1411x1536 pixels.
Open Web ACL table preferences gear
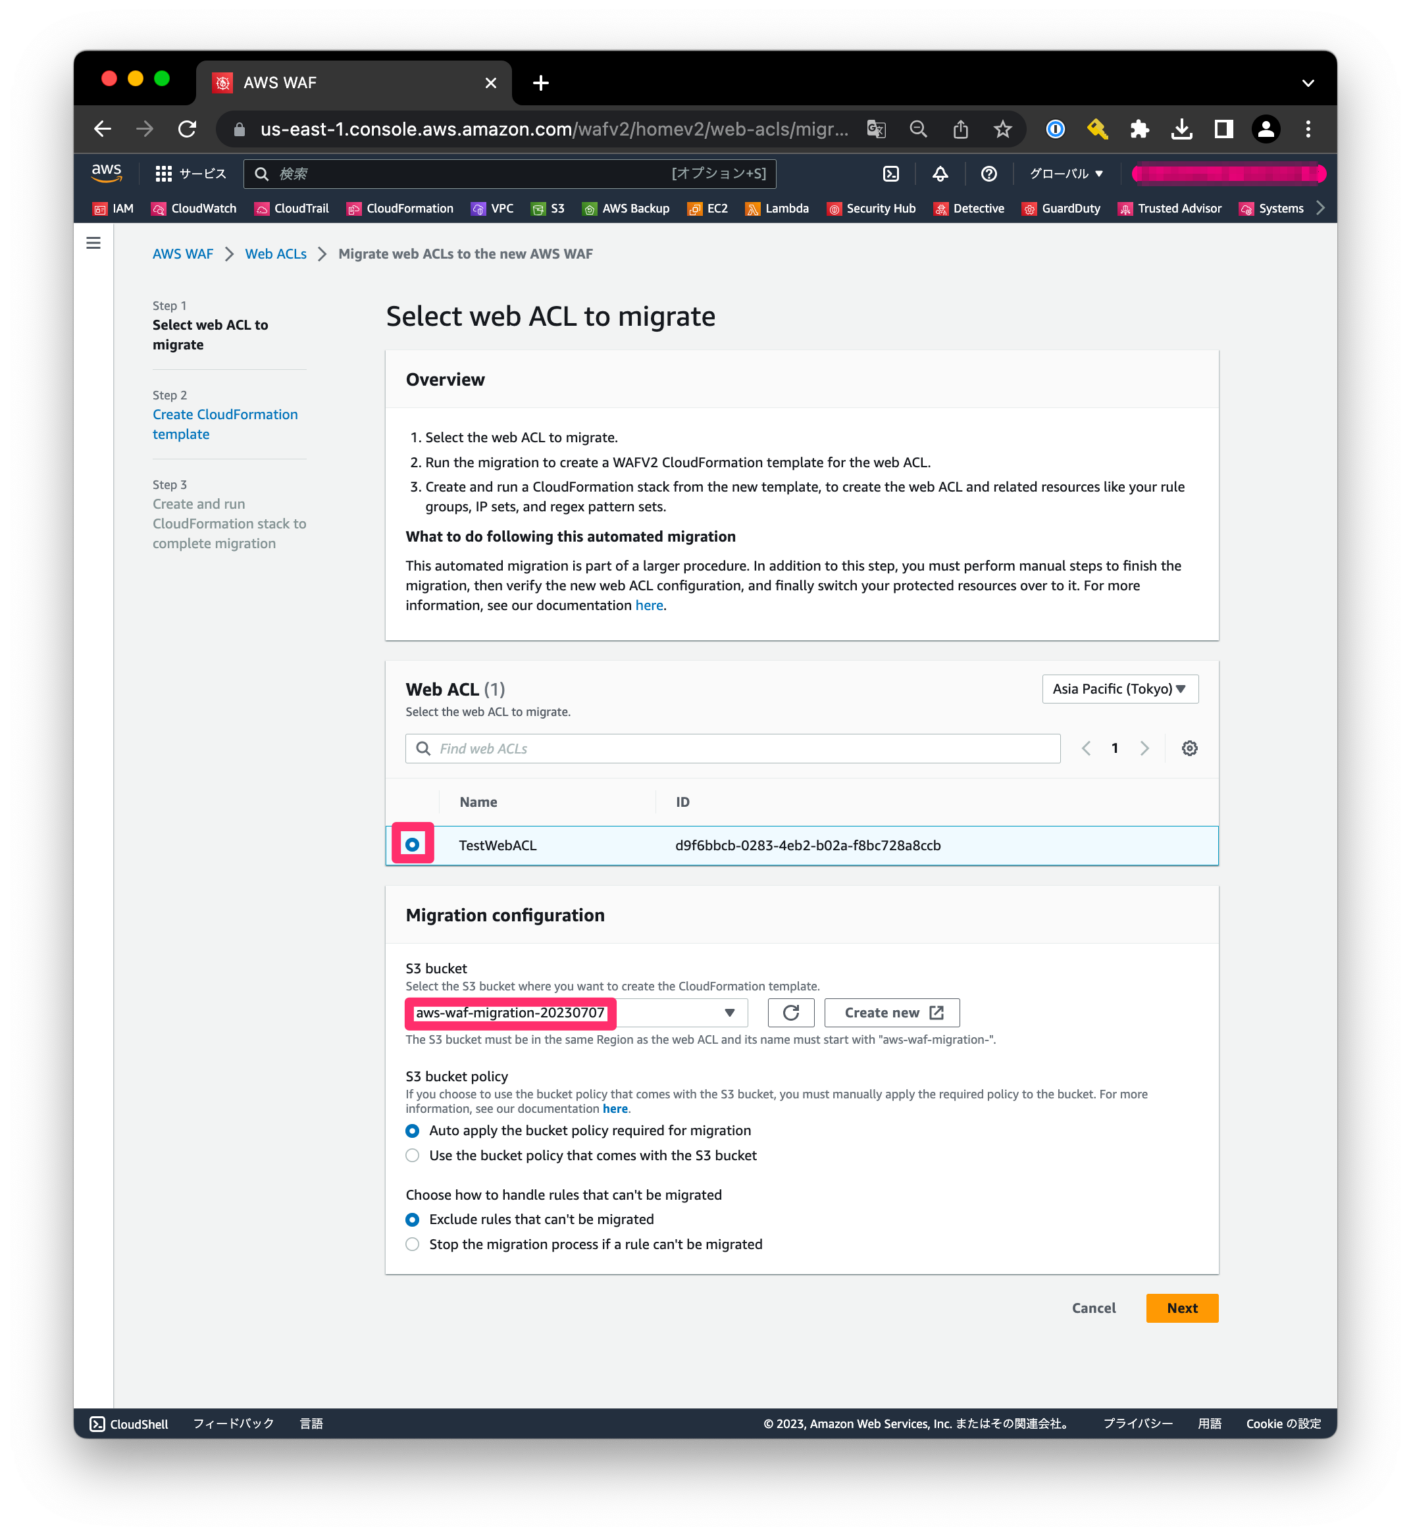[x=1190, y=748]
